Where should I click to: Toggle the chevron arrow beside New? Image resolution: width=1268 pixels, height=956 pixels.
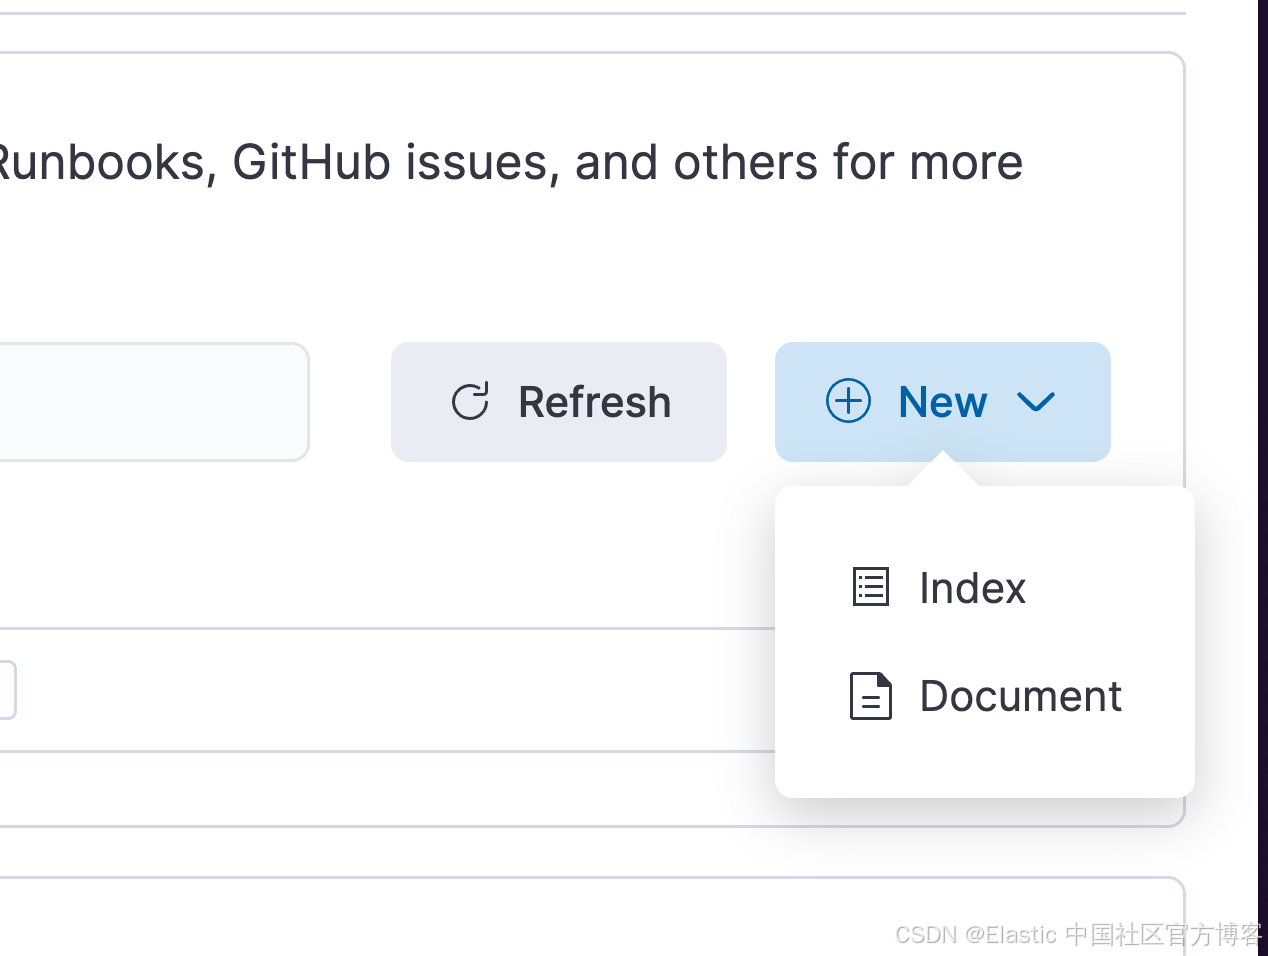(x=1036, y=402)
